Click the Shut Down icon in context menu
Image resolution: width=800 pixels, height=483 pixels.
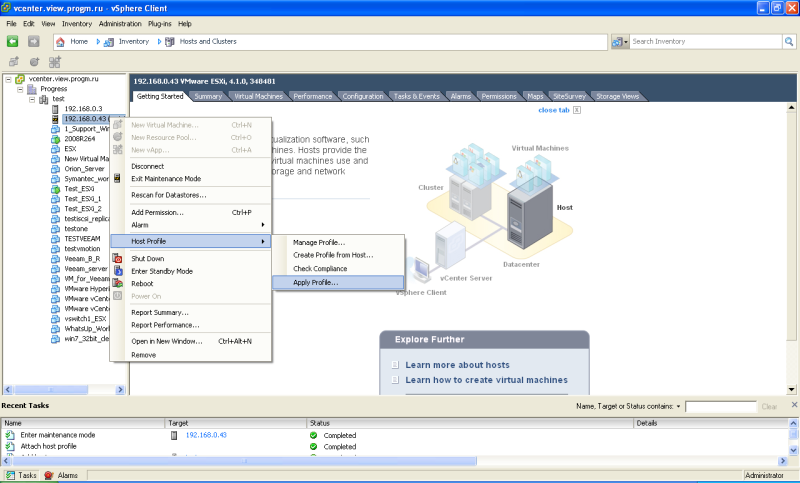pyautogui.click(x=117, y=258)
